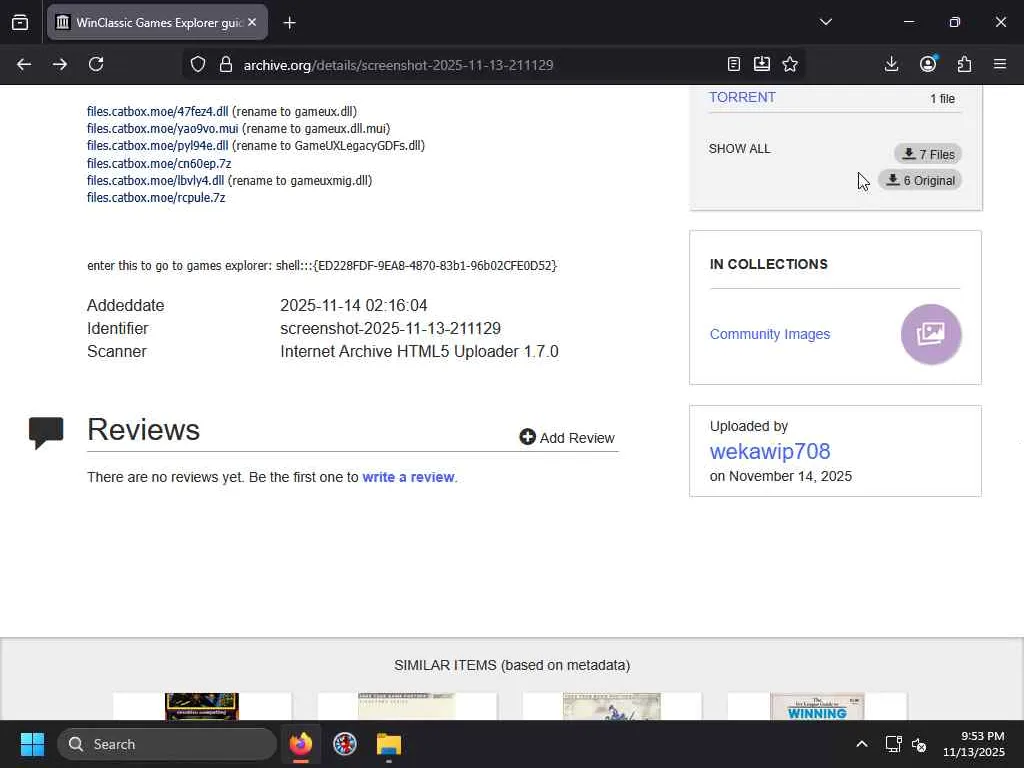1024x768 pixels.
Task: Open second similar item thumbnail
Action: [407, 707]
